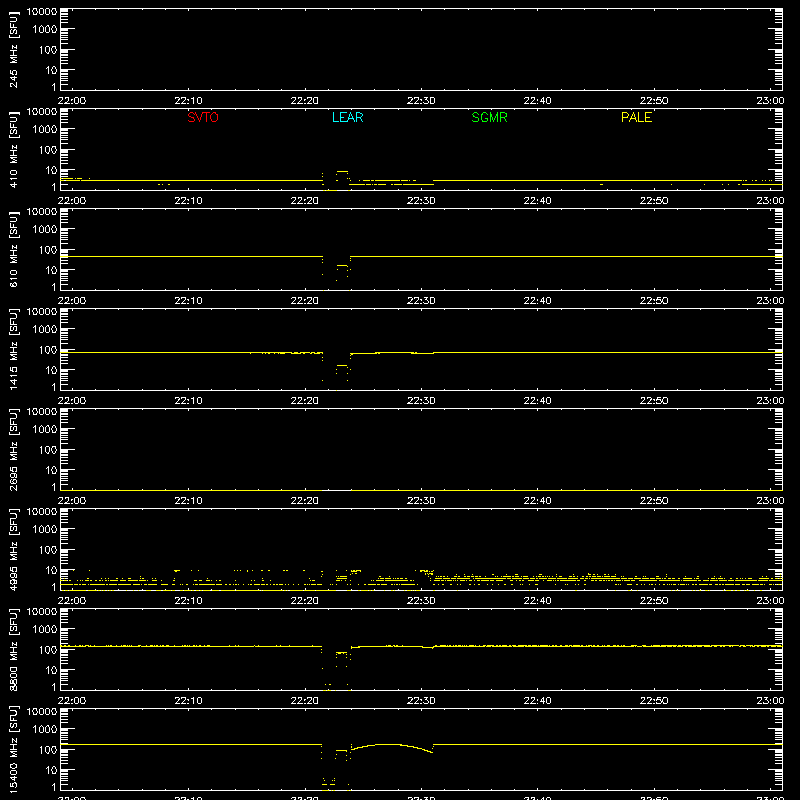The height and width of the screenshot is (800, 800).
Task: Click the red SVTO station label
Action: 203,117
